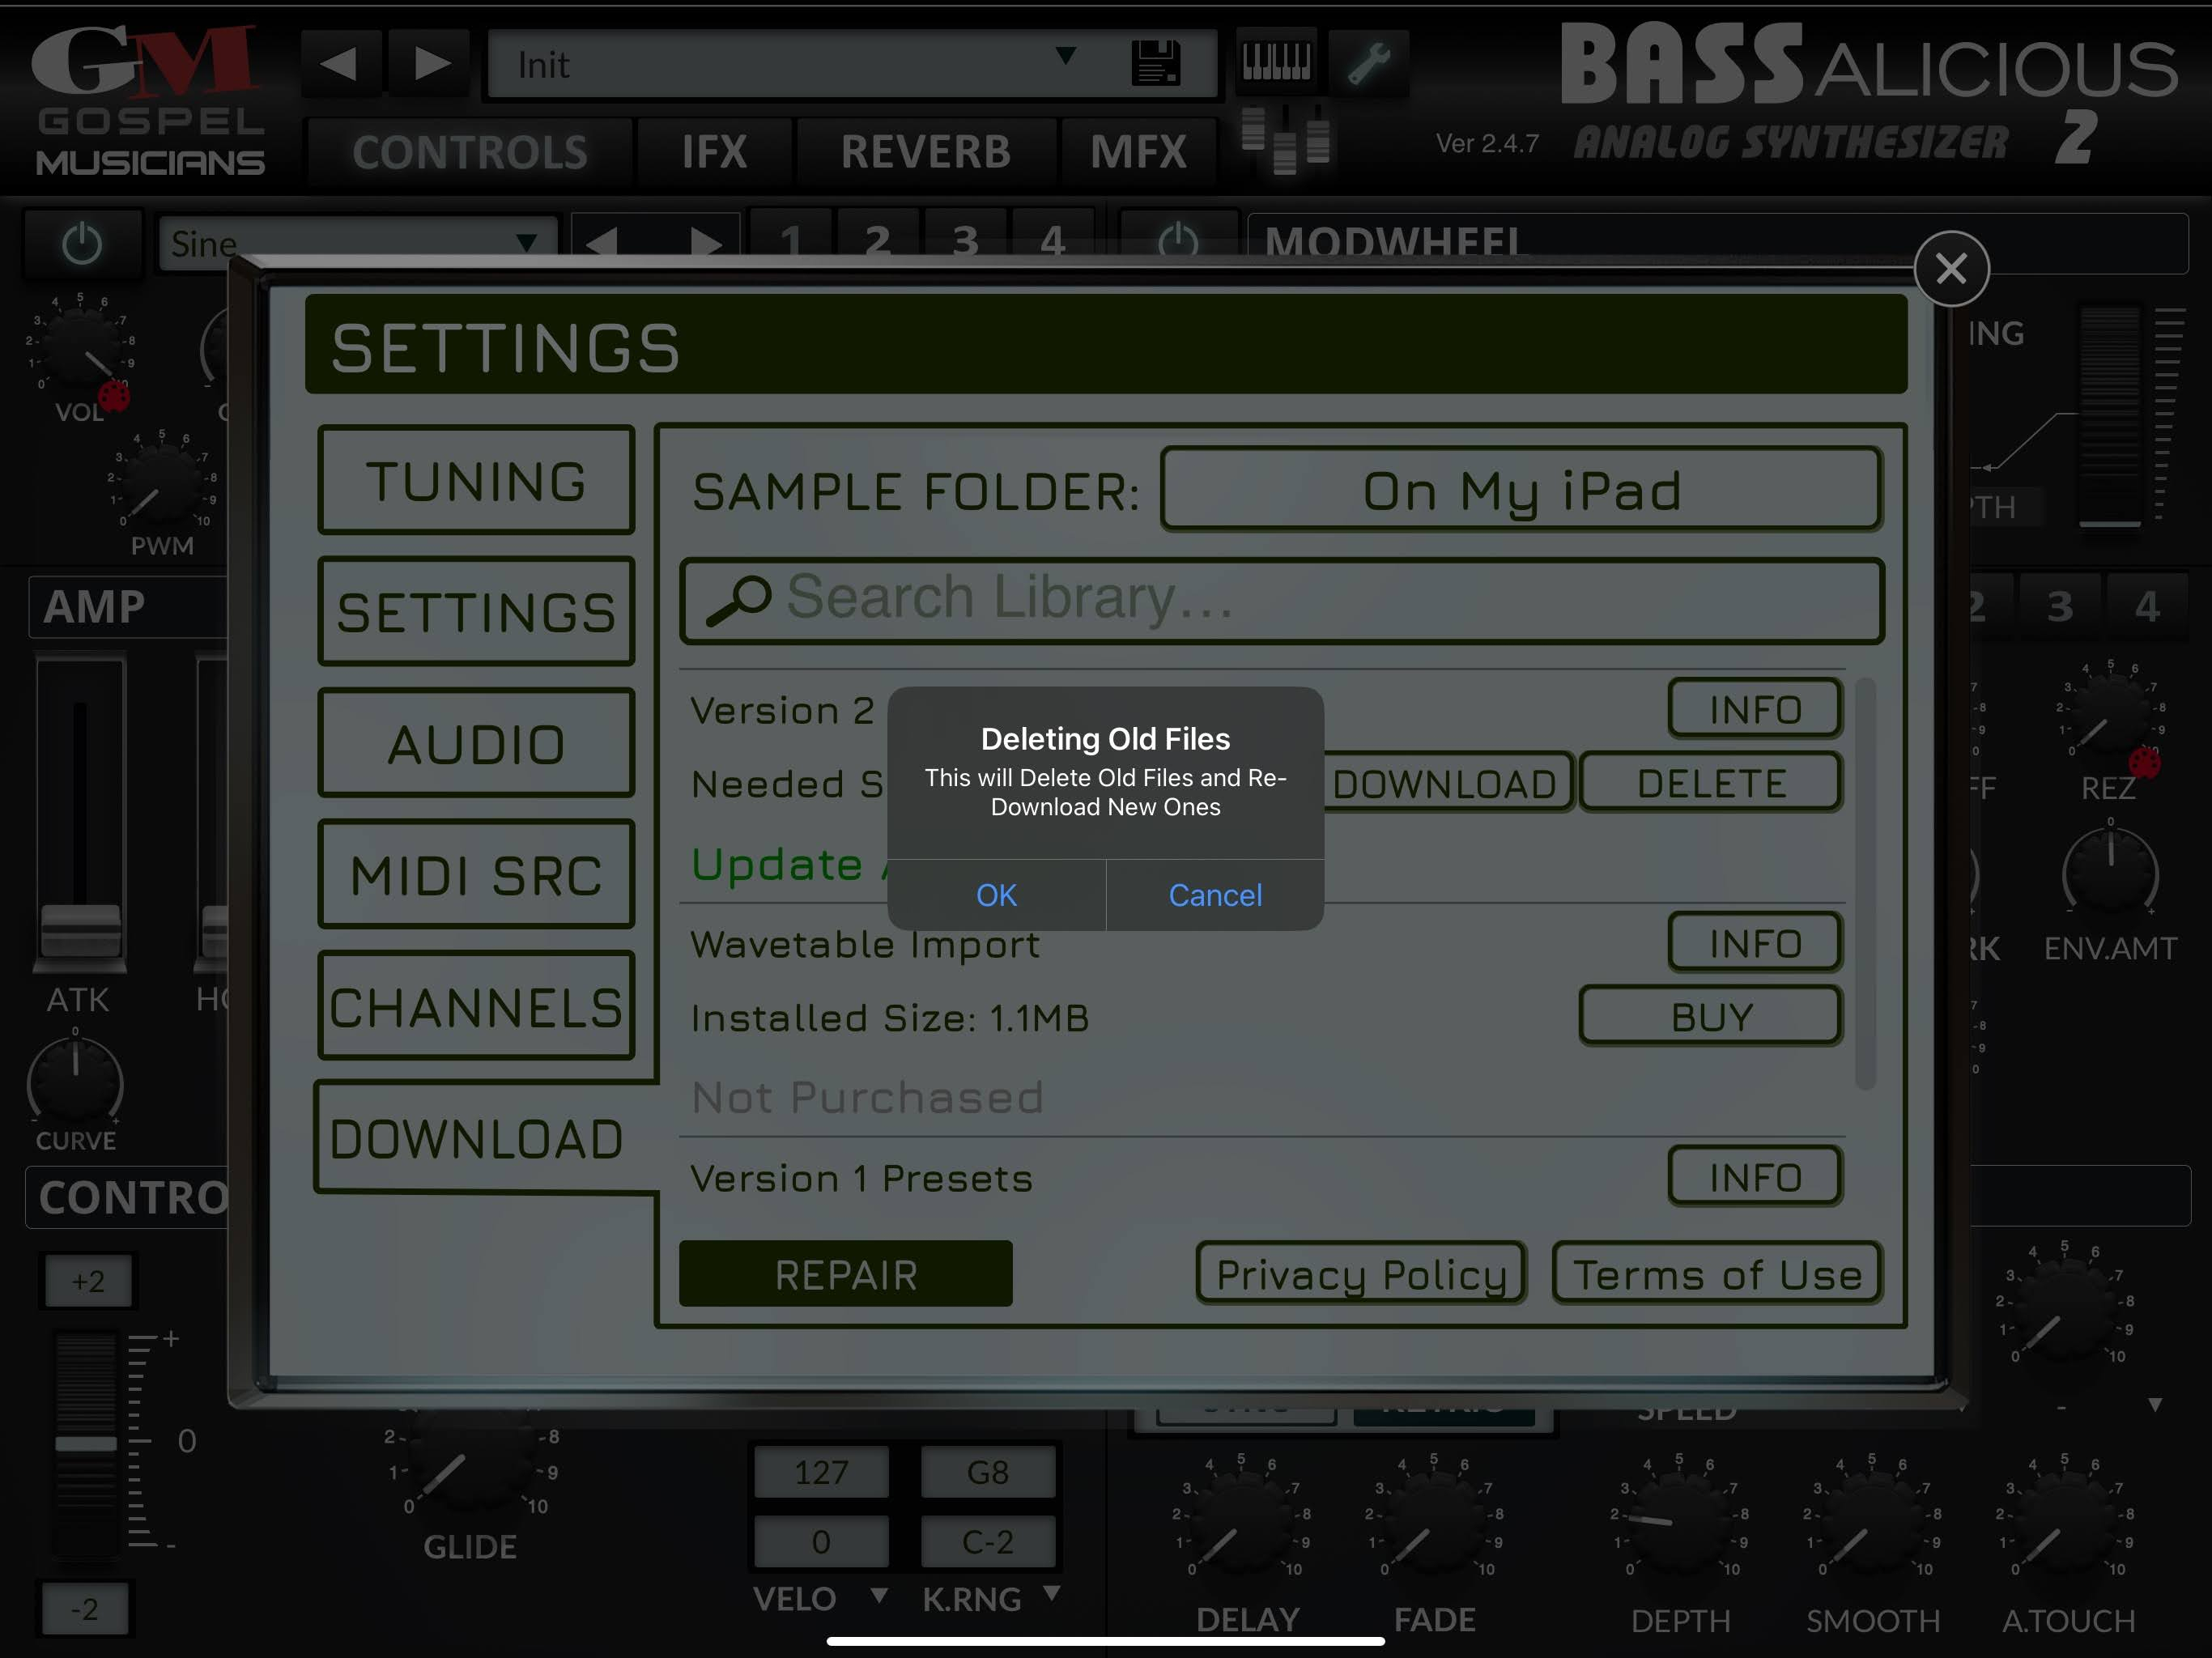Click the search magnifier icon
Screen dimensions: 2212x1658
[x=738, y=600]
